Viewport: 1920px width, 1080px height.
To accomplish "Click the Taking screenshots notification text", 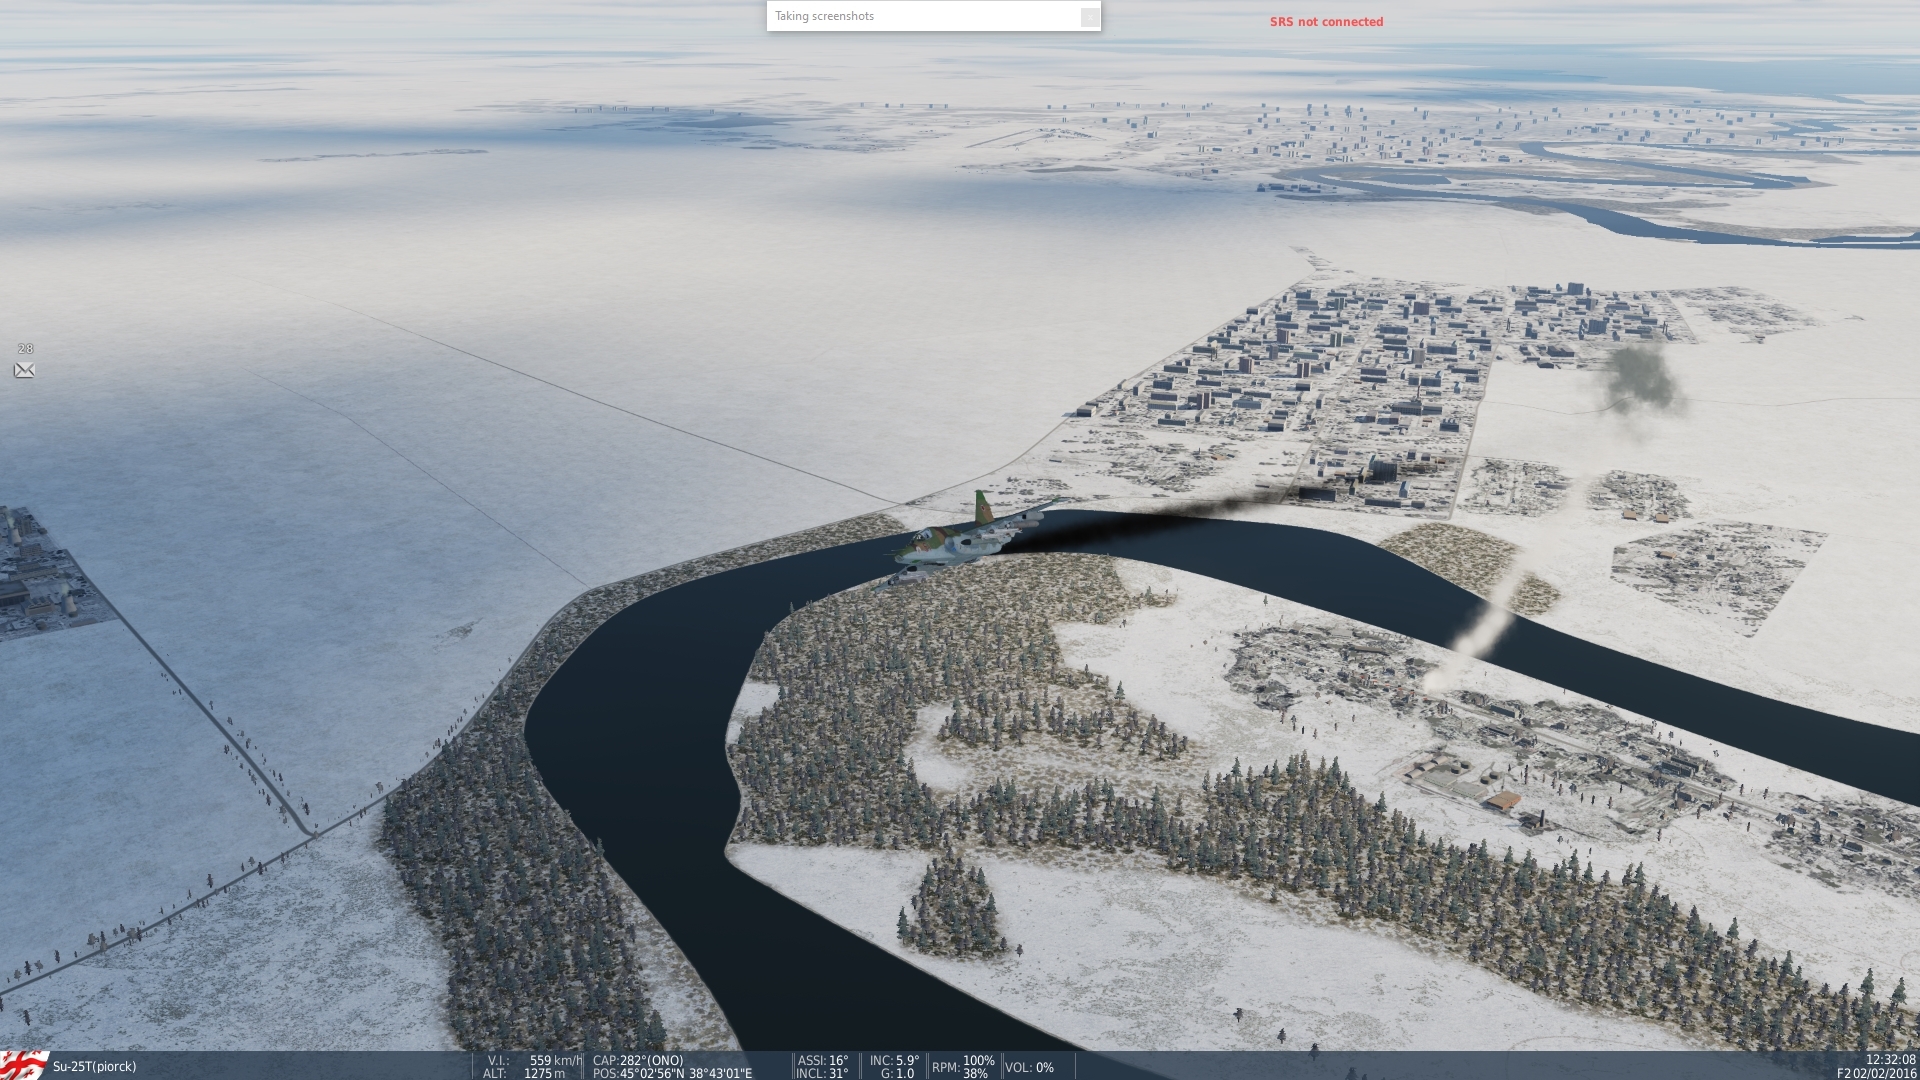I will tap(824, 16).
